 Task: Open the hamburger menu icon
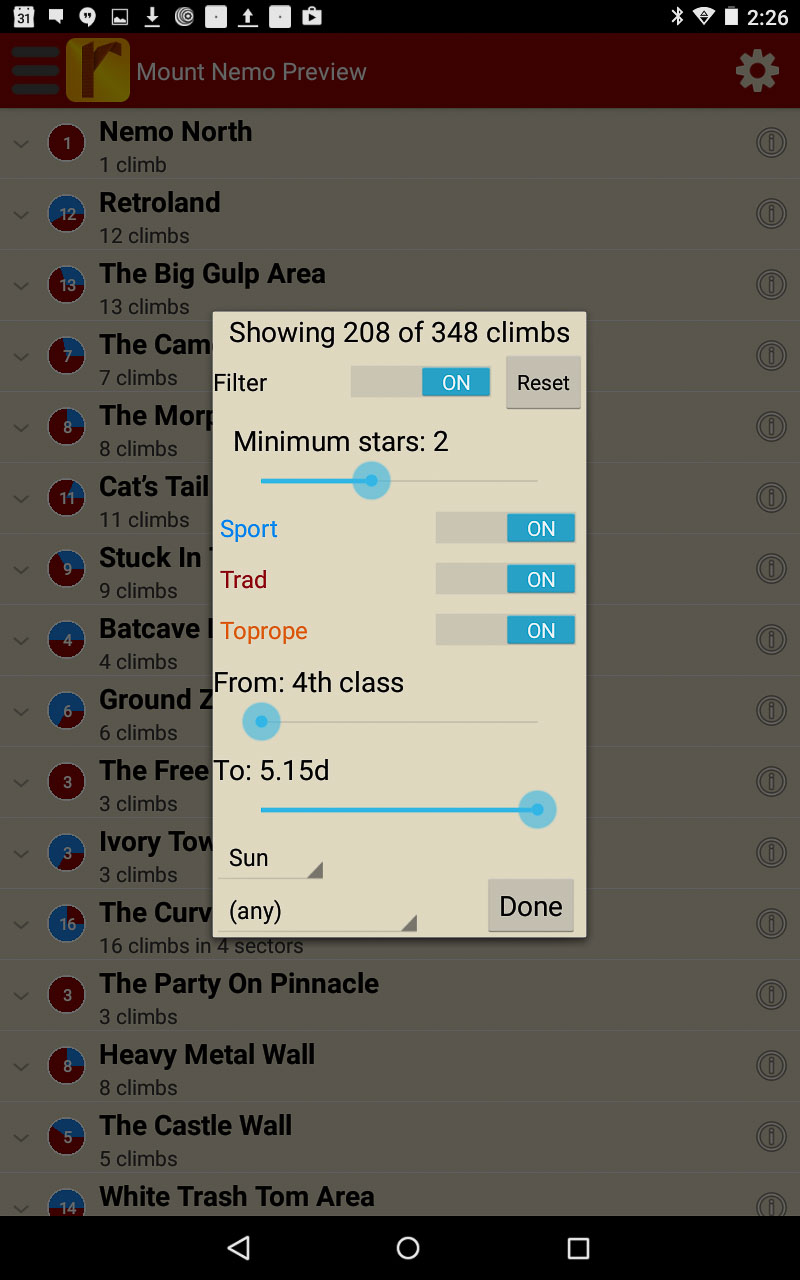pos(36,71)
